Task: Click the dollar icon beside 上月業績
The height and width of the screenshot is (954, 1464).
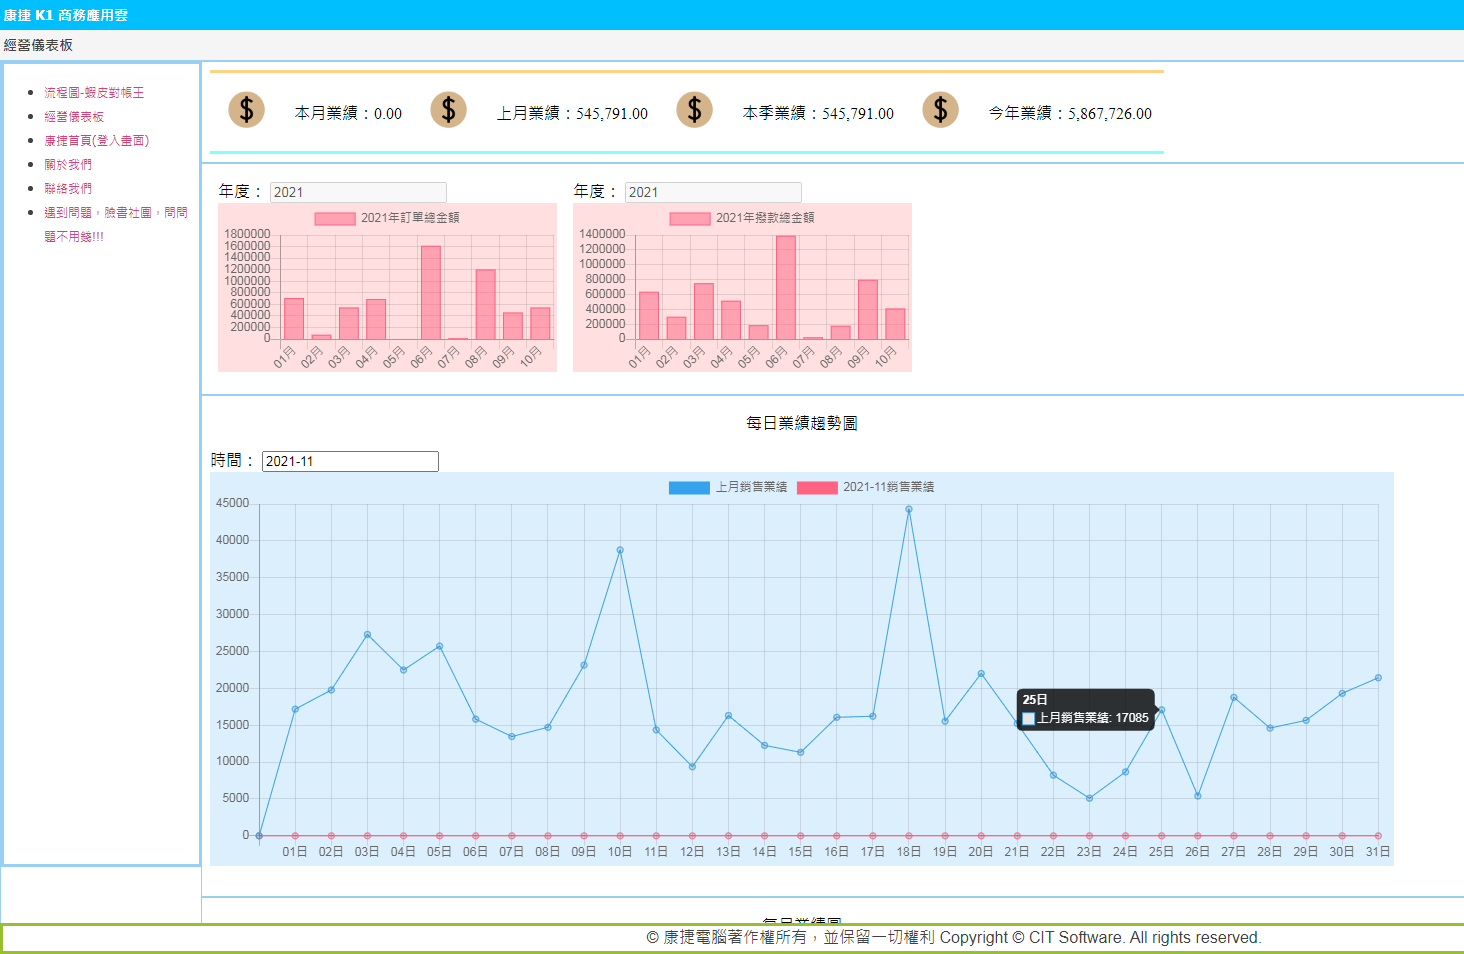Action: tap(448, 110)
